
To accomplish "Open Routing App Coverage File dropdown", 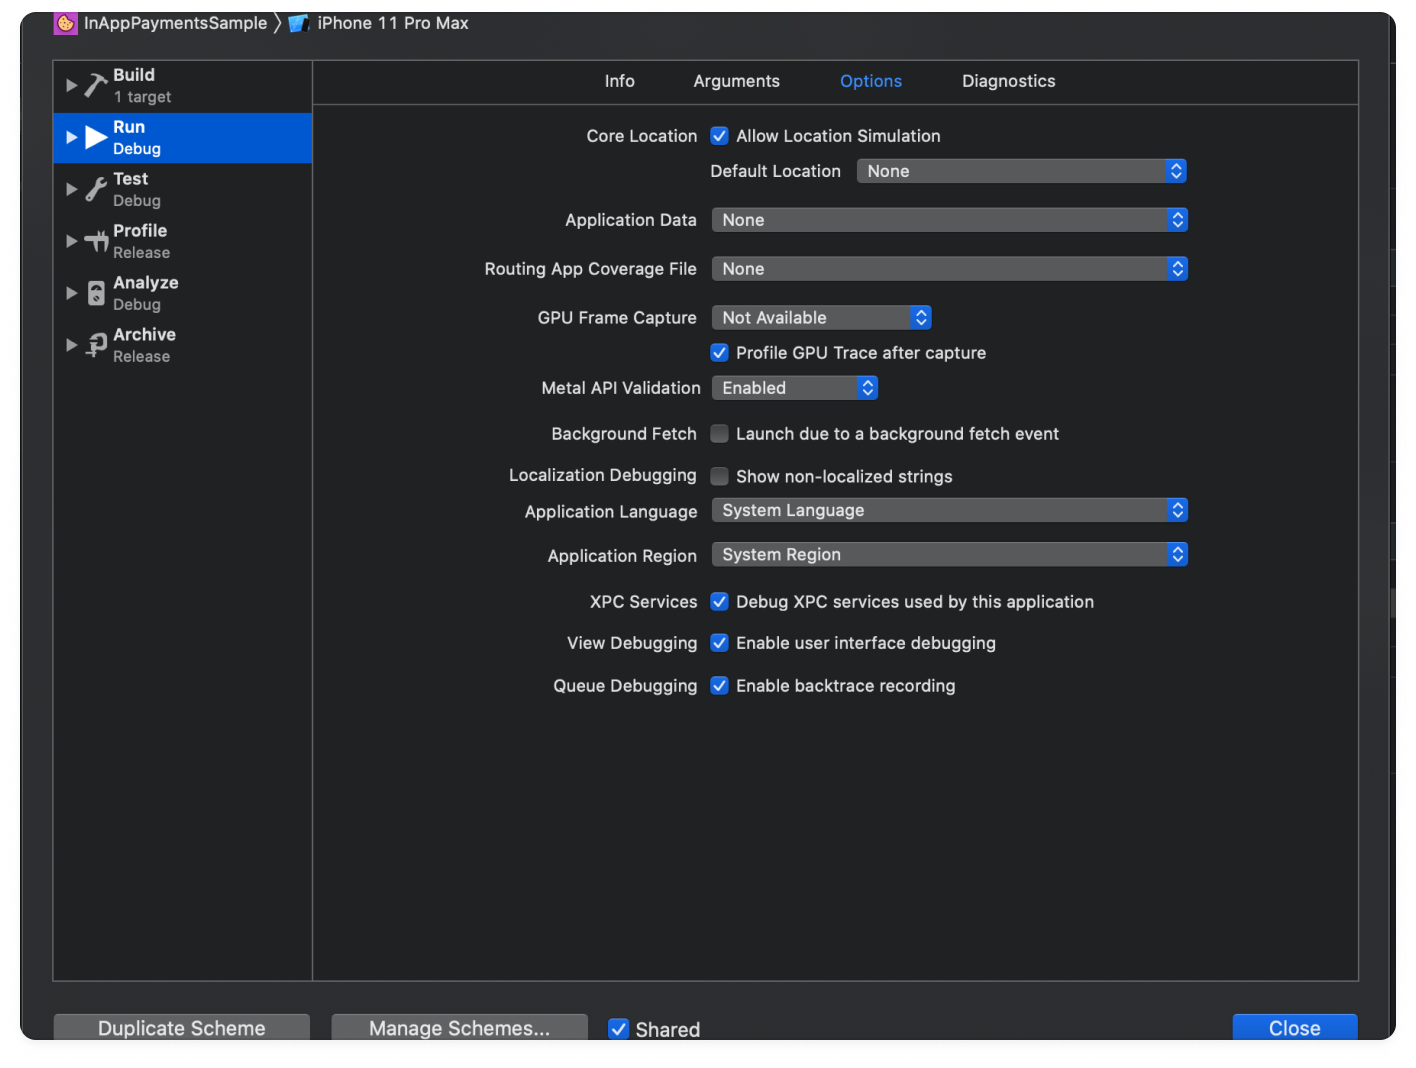I will [949, 269].
